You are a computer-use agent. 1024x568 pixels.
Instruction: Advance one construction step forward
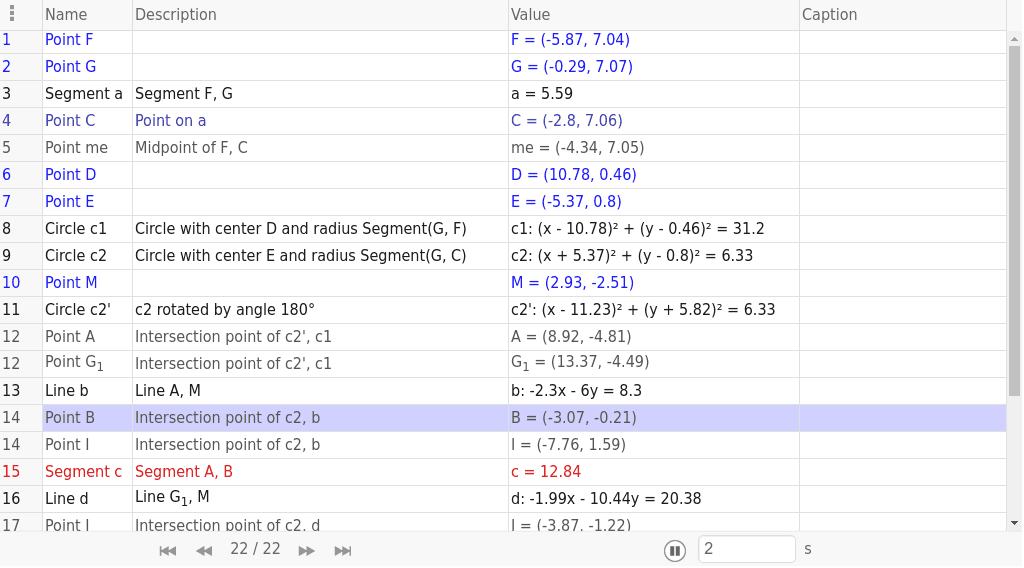[306, 551]
